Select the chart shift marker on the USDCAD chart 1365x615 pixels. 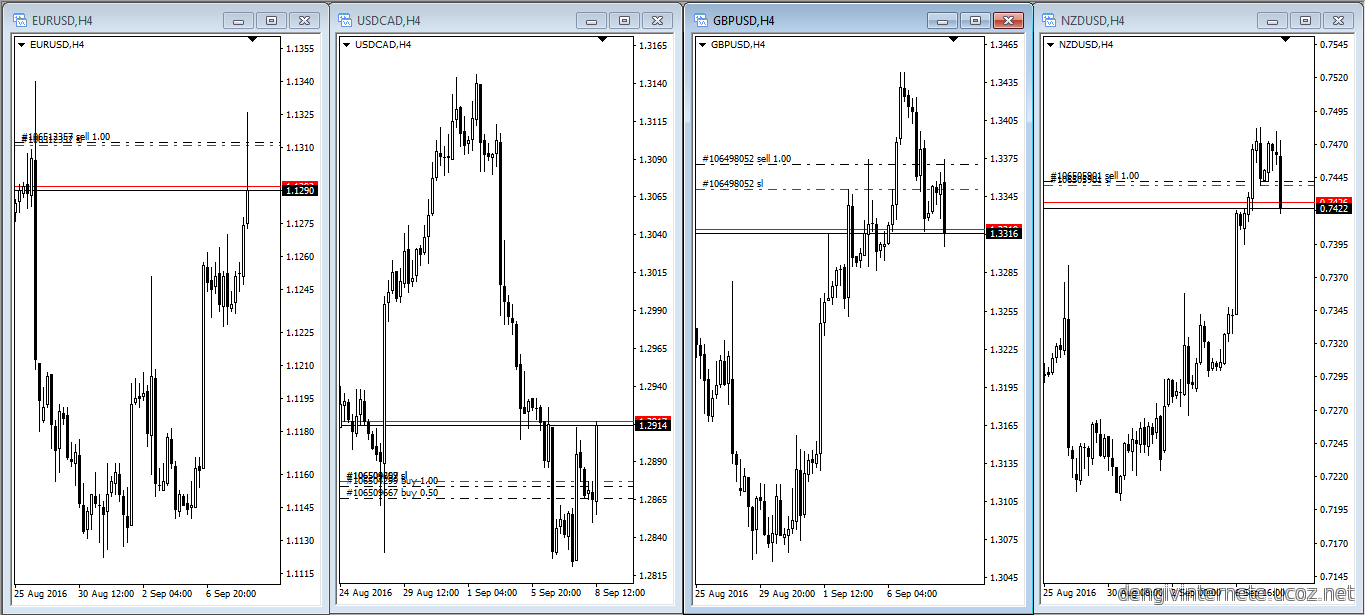tap(602, 39)
